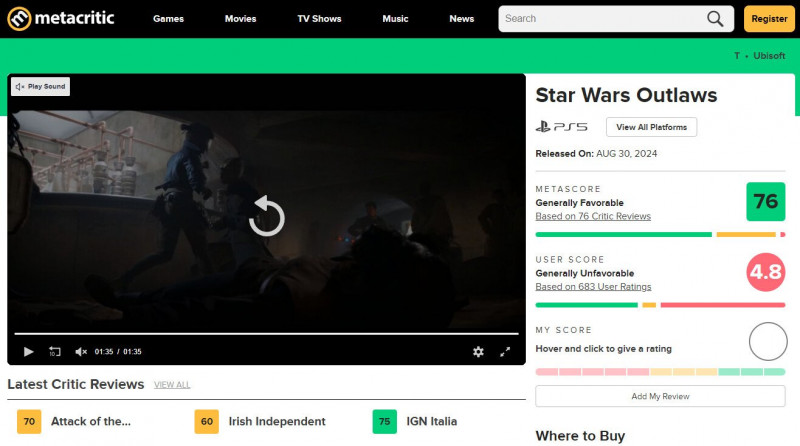Open the View All Platforms selector
This screenshot has height=446, width=800.
point(651,127)
